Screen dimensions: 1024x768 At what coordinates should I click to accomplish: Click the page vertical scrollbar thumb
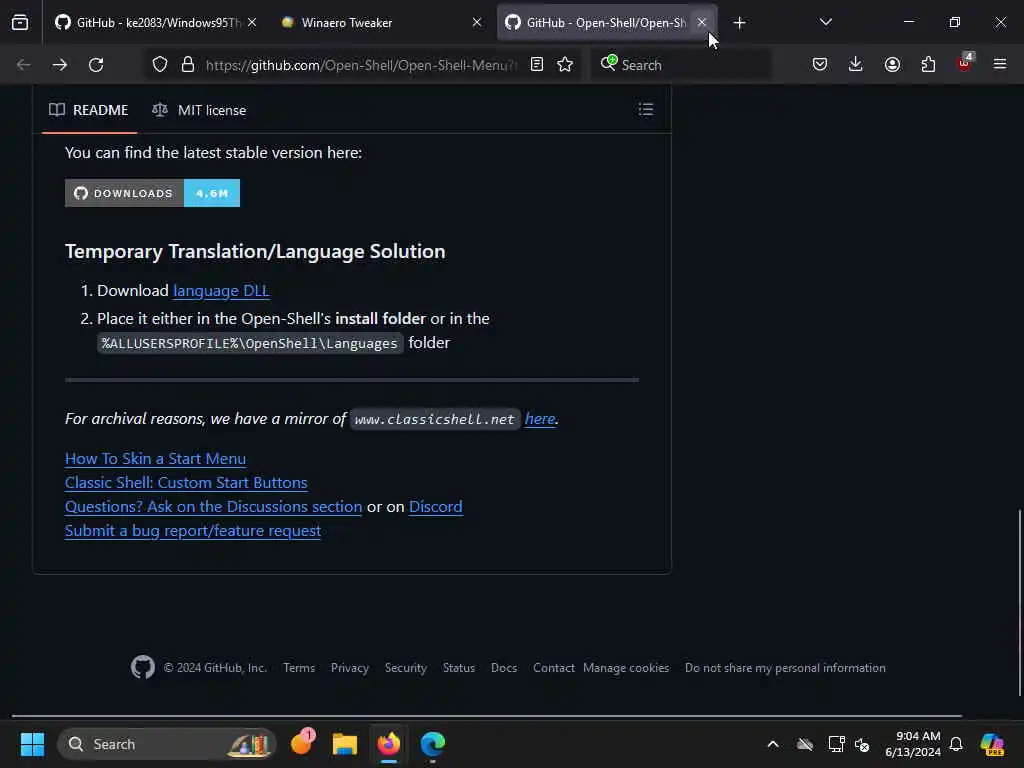pos(1019,602)
